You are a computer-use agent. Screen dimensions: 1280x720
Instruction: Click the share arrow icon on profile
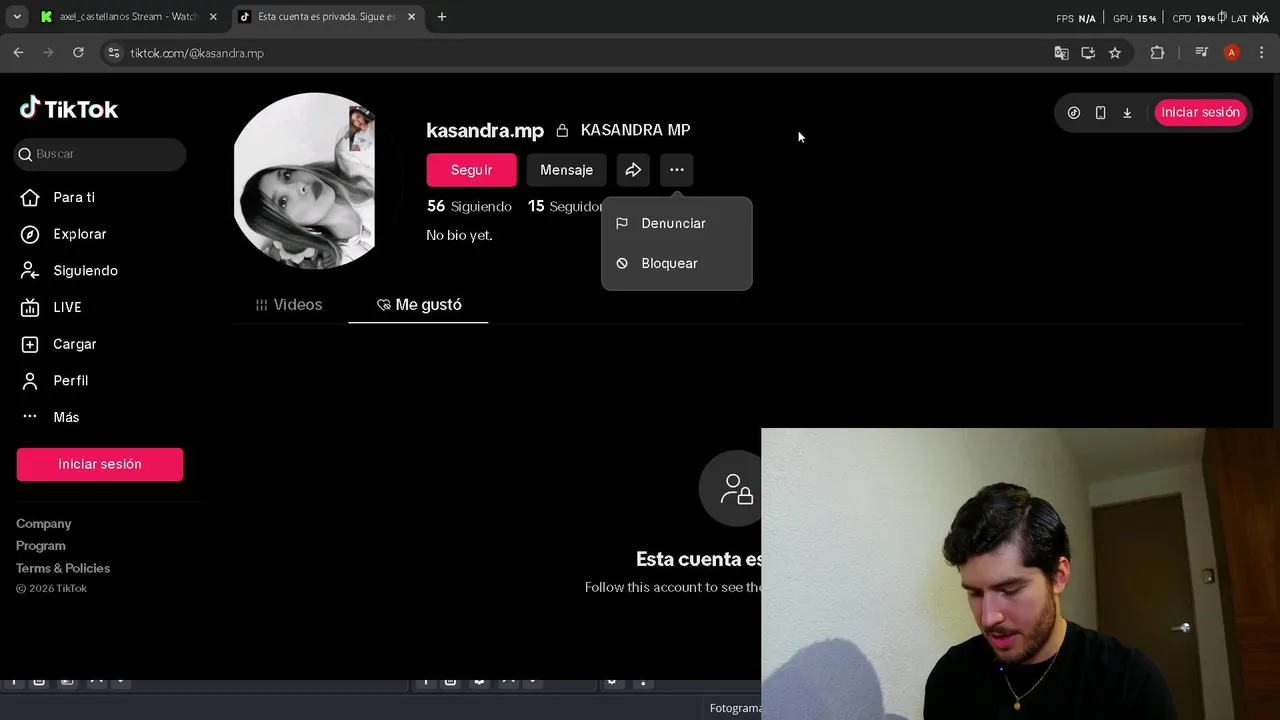pos(633,170)
